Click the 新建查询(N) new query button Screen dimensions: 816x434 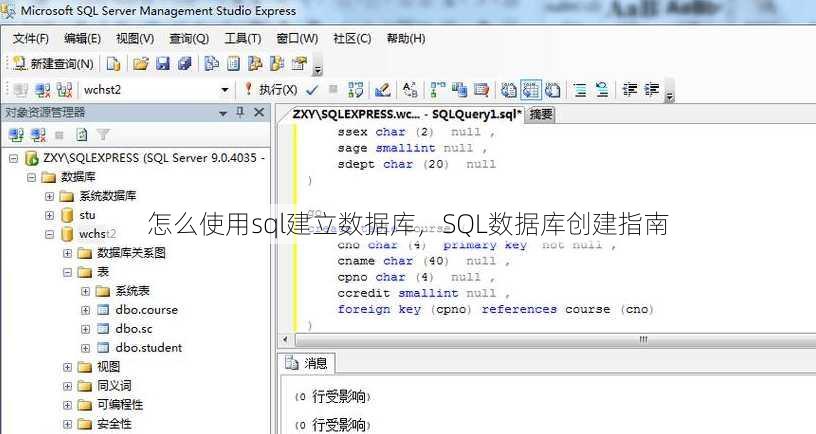(53, 63)
